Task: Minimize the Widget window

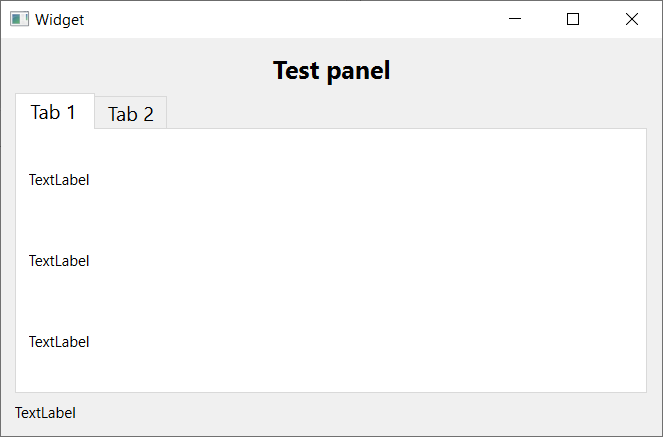Action: point(515,19)
